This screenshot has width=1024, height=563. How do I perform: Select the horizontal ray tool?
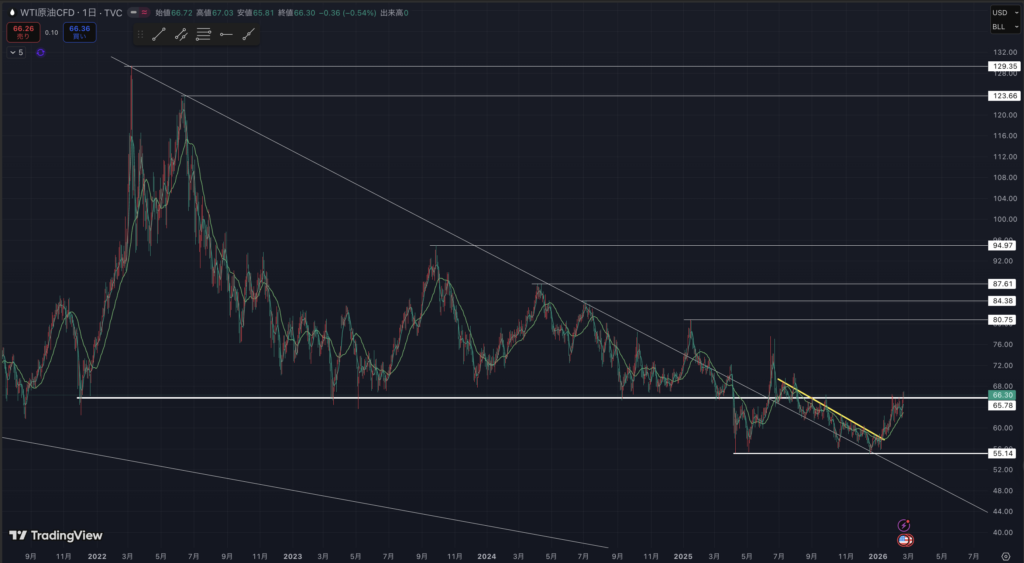(226, 34)
